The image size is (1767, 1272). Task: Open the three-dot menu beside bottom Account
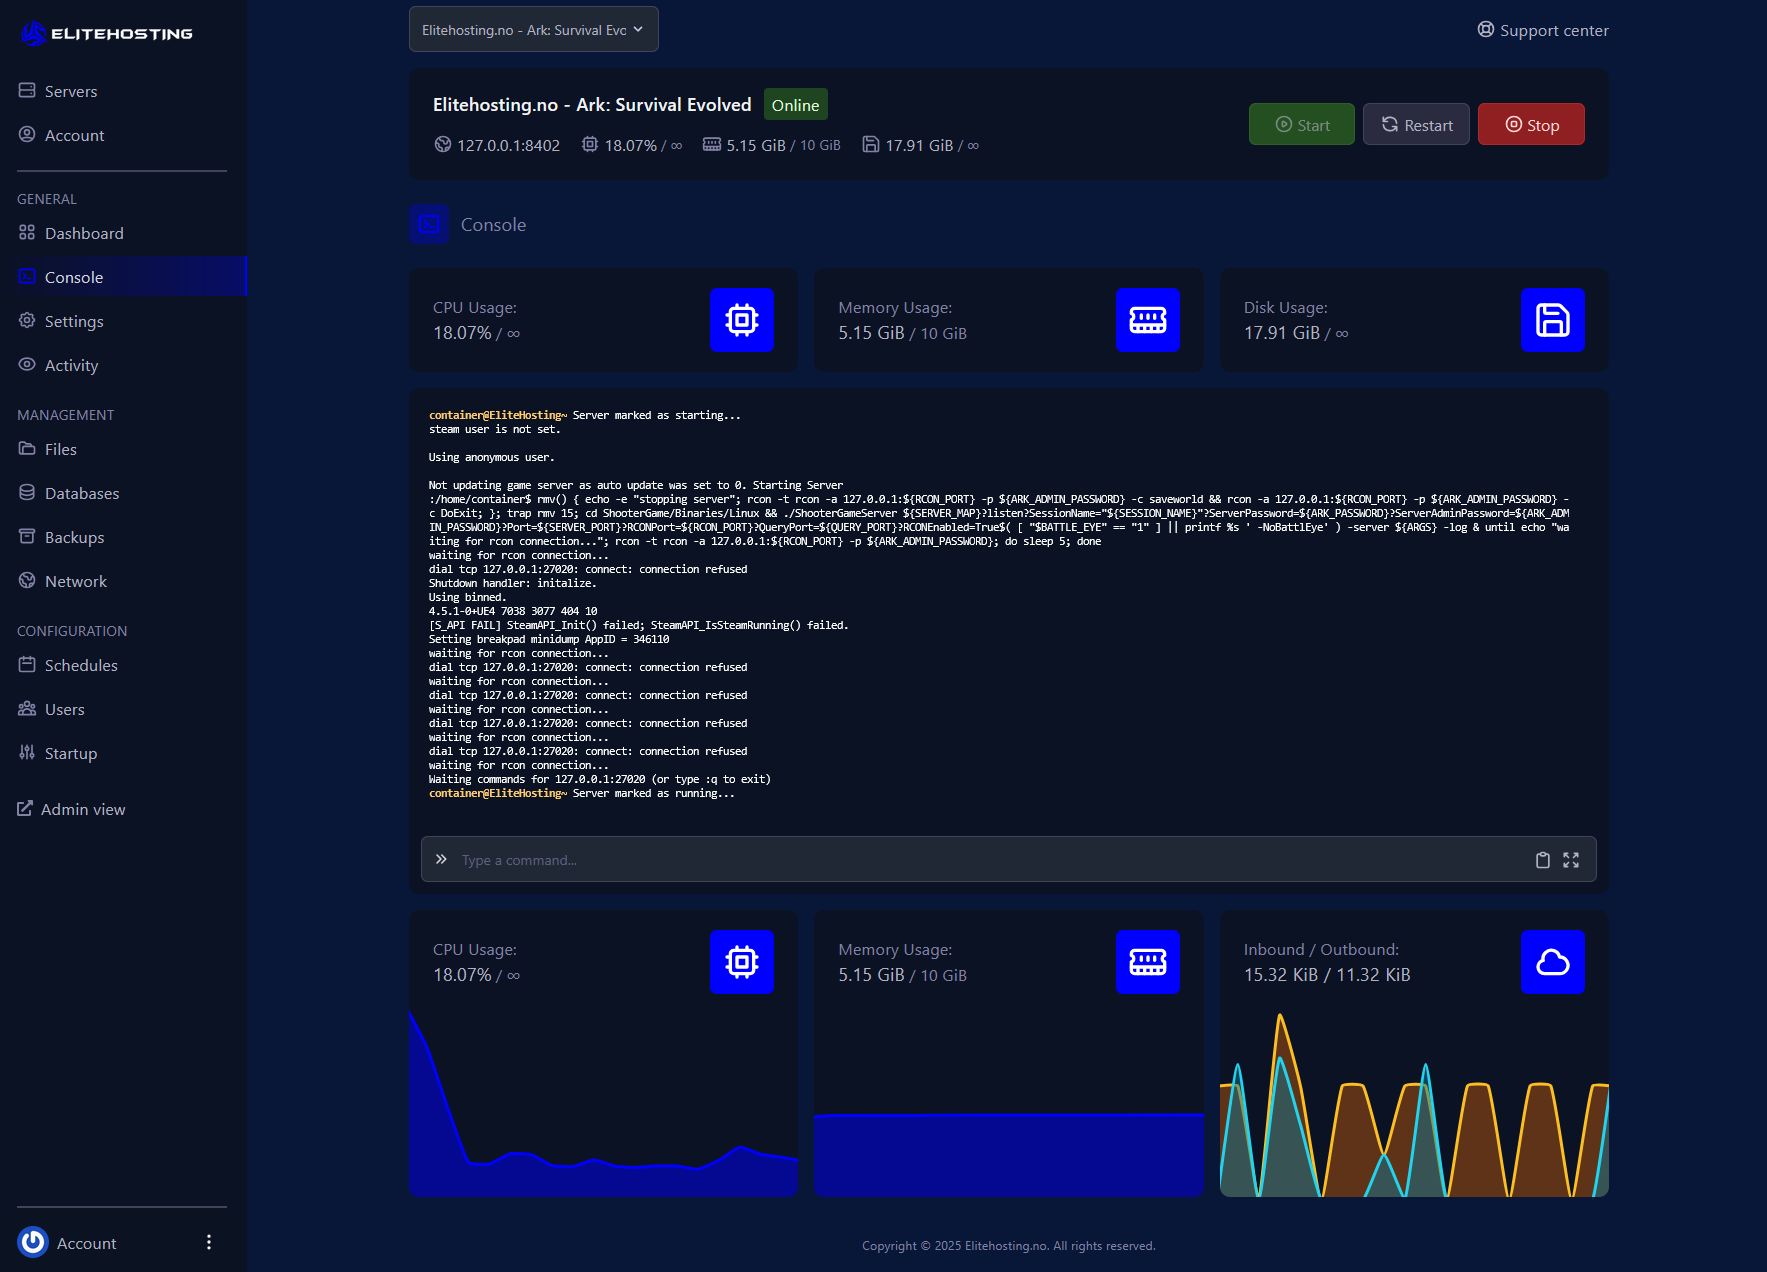pyautogui.click(x=209, y=1242)
